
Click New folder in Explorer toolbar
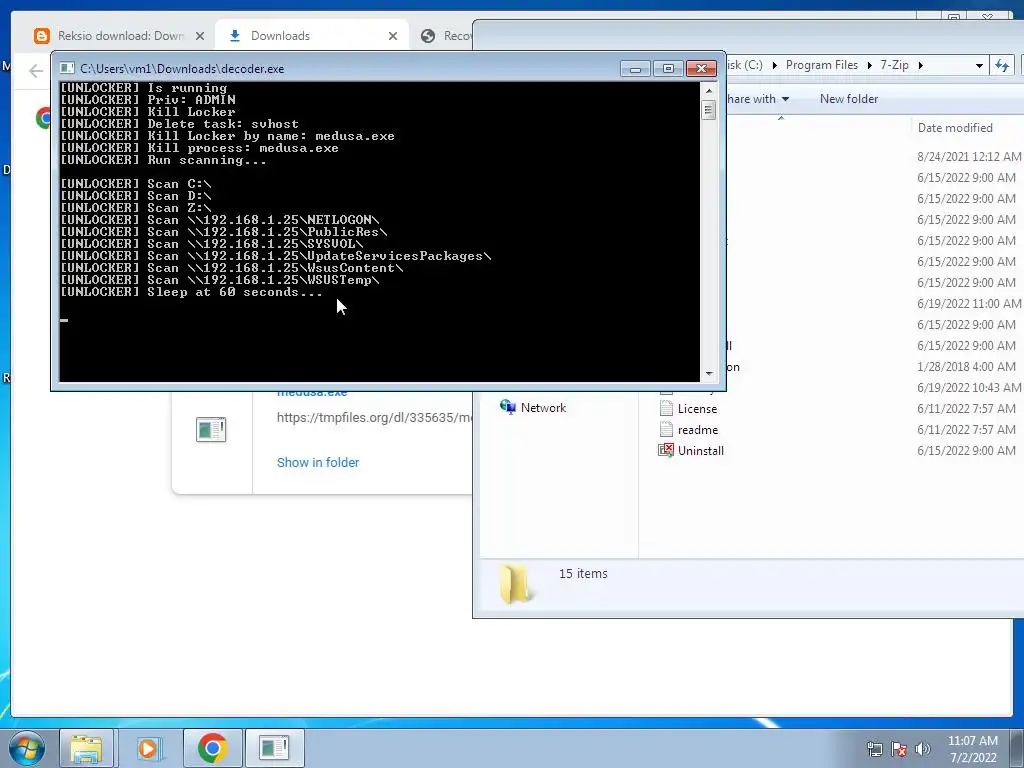coord(848,99)
